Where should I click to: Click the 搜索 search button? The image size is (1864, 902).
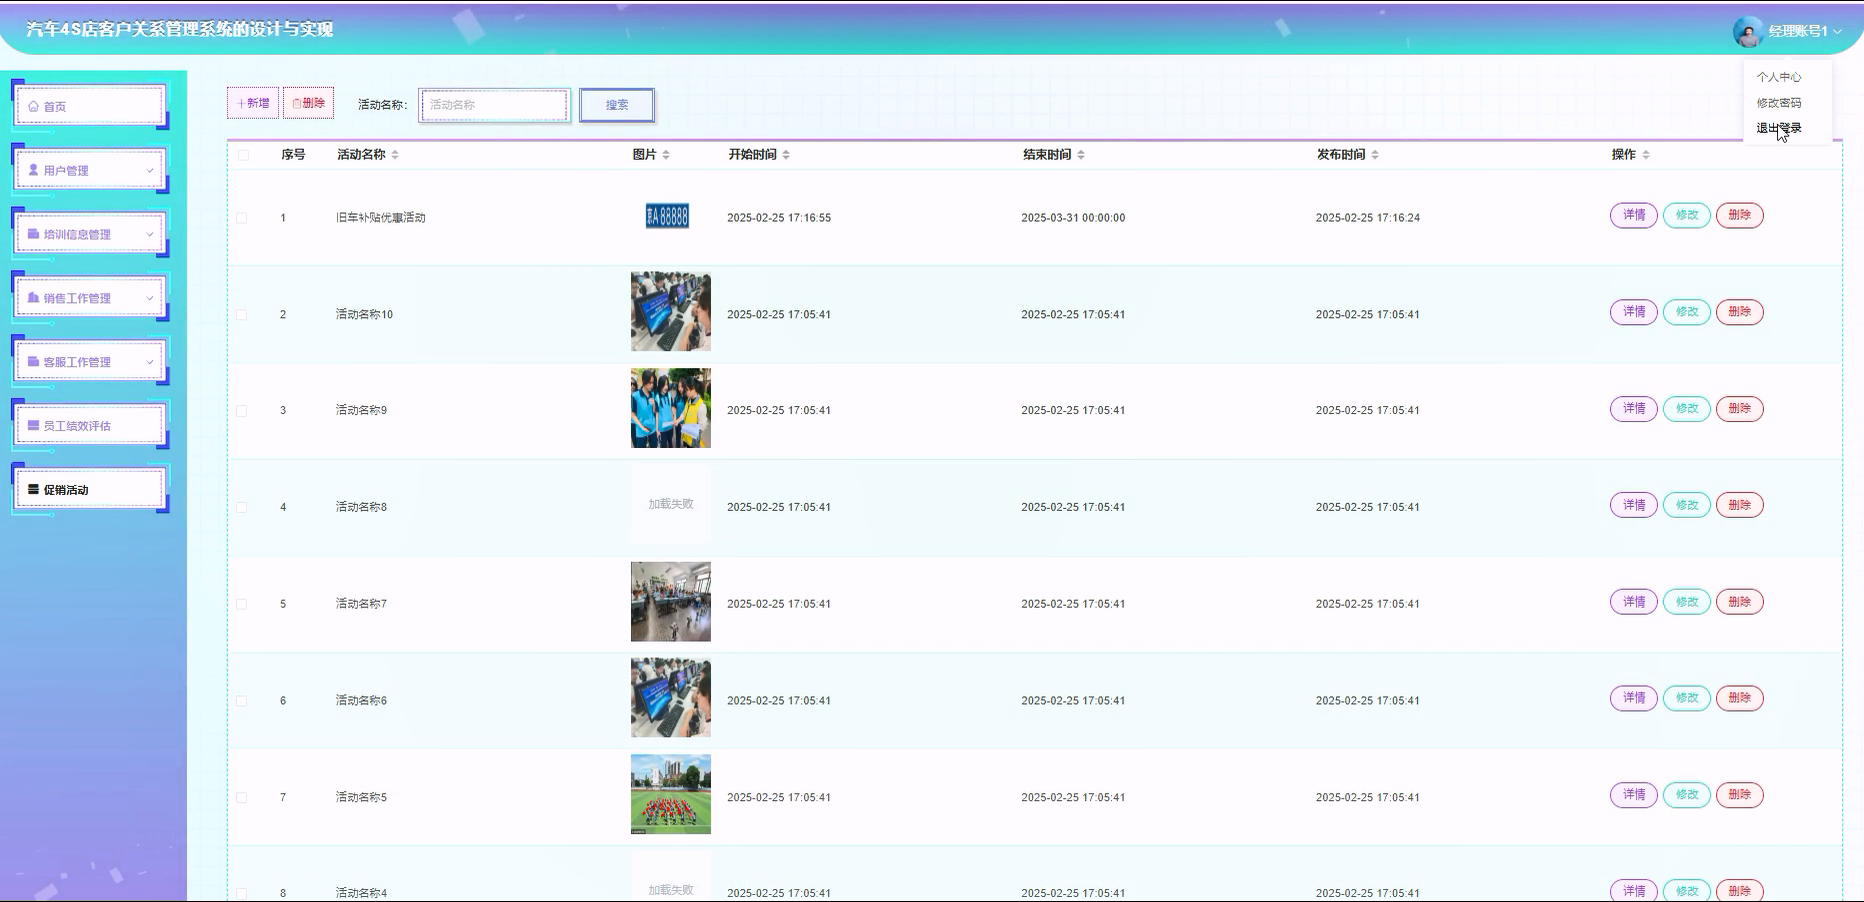617,105
